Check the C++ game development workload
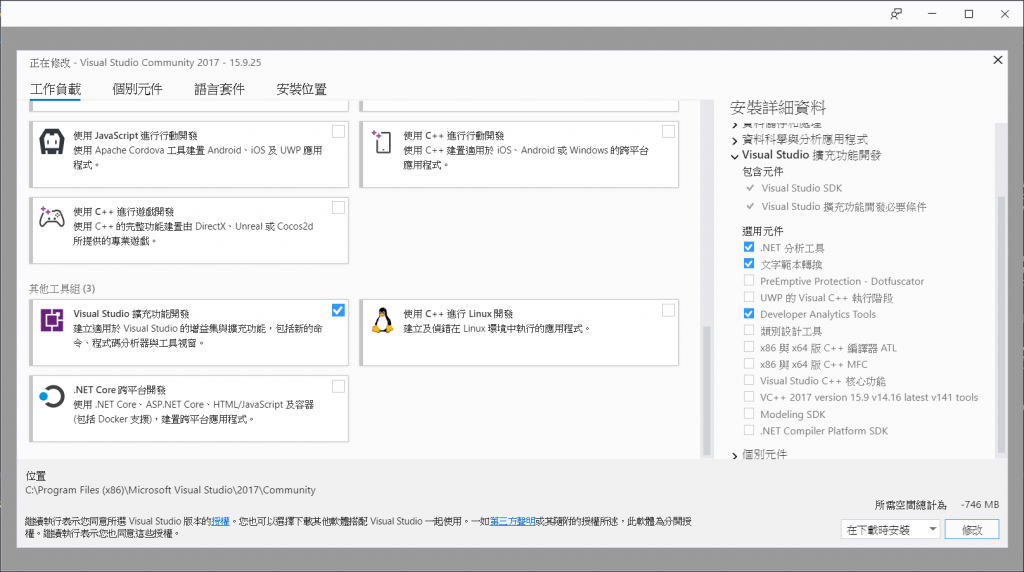This screenshot has width=1024, height=572. click(338, 208)
